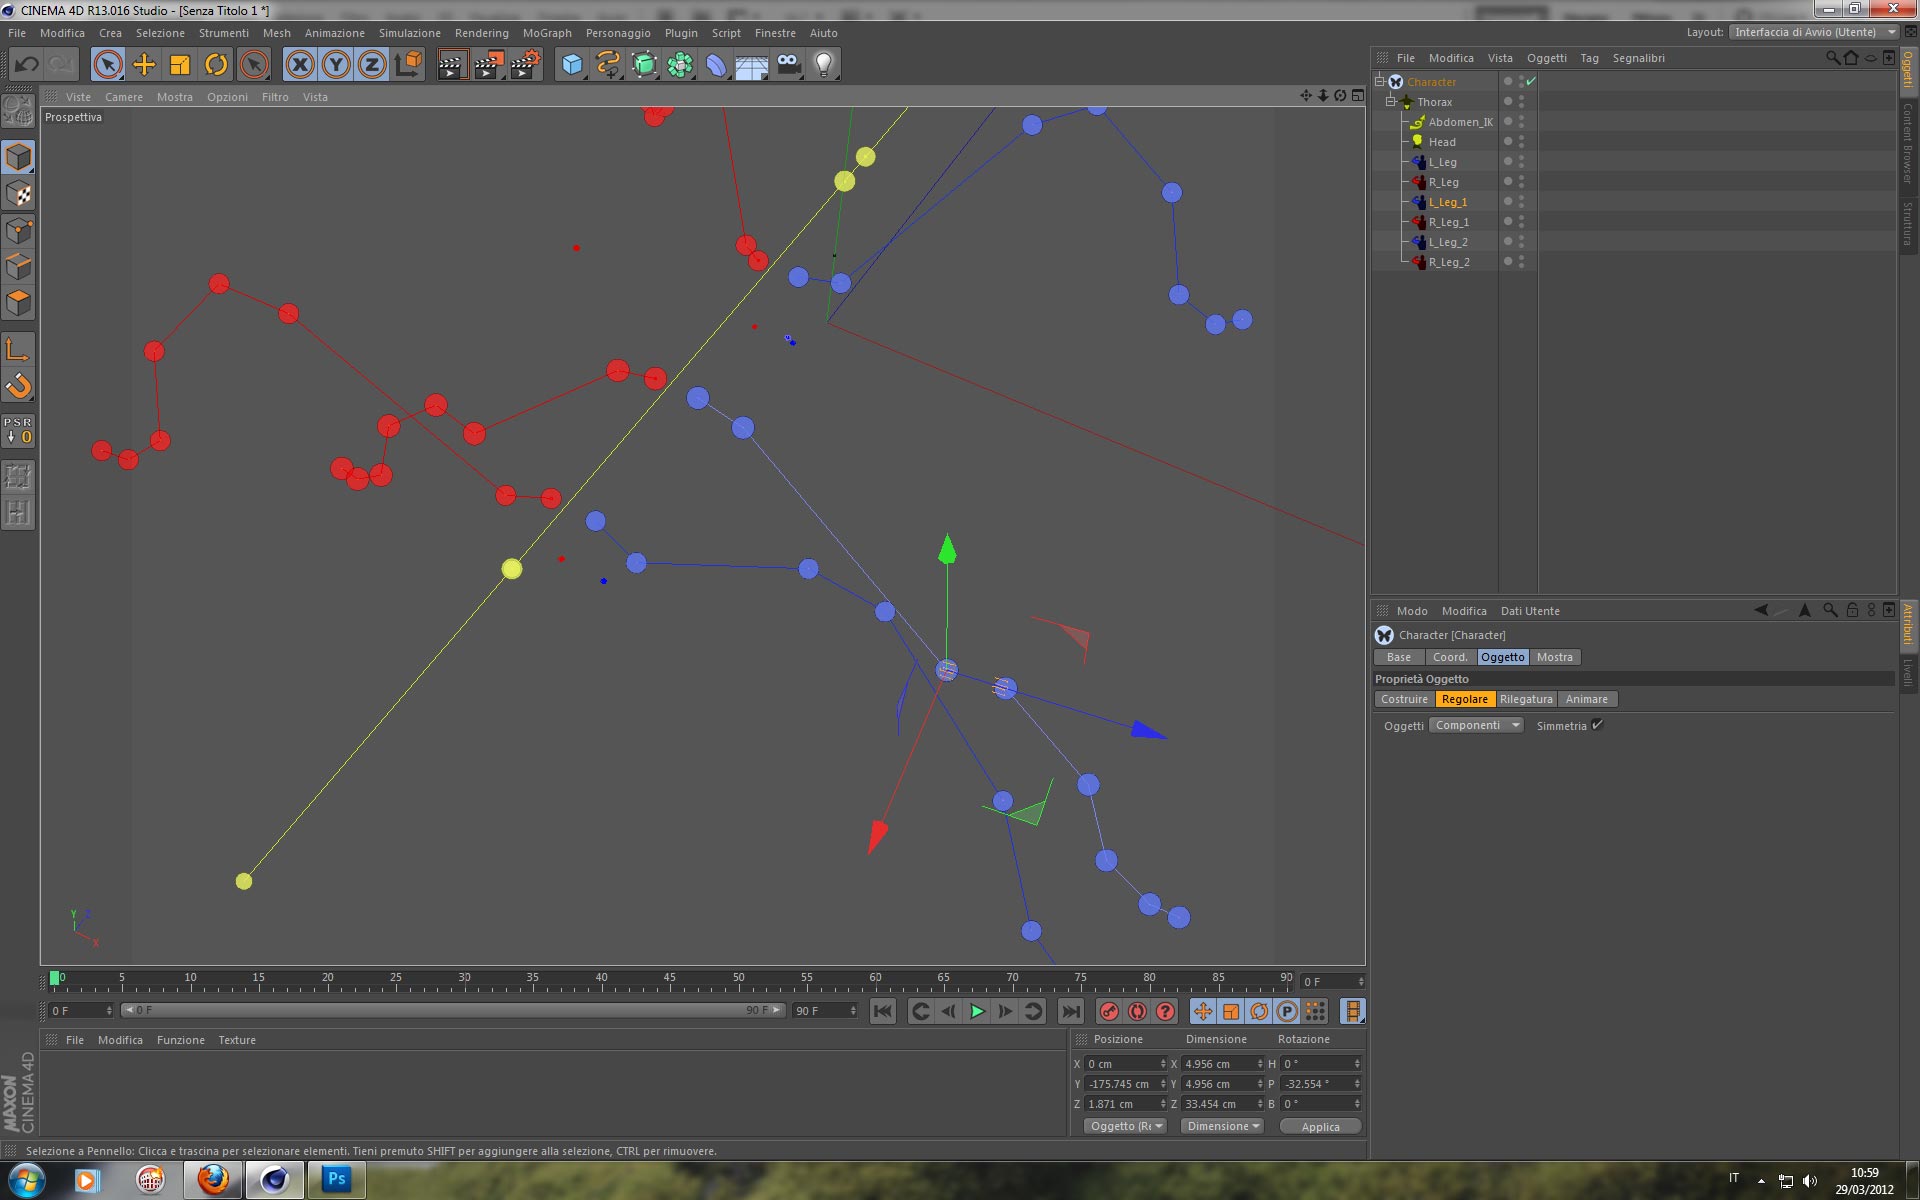Select the Rotate tool icon
The height and width of the screenshot is (1200, 1920).
tap(216, 65)
